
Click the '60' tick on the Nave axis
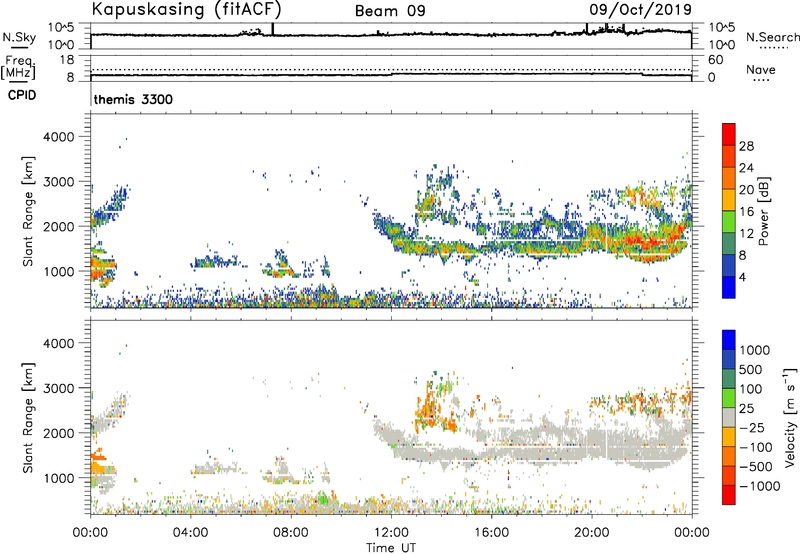(x=715, y=60)
